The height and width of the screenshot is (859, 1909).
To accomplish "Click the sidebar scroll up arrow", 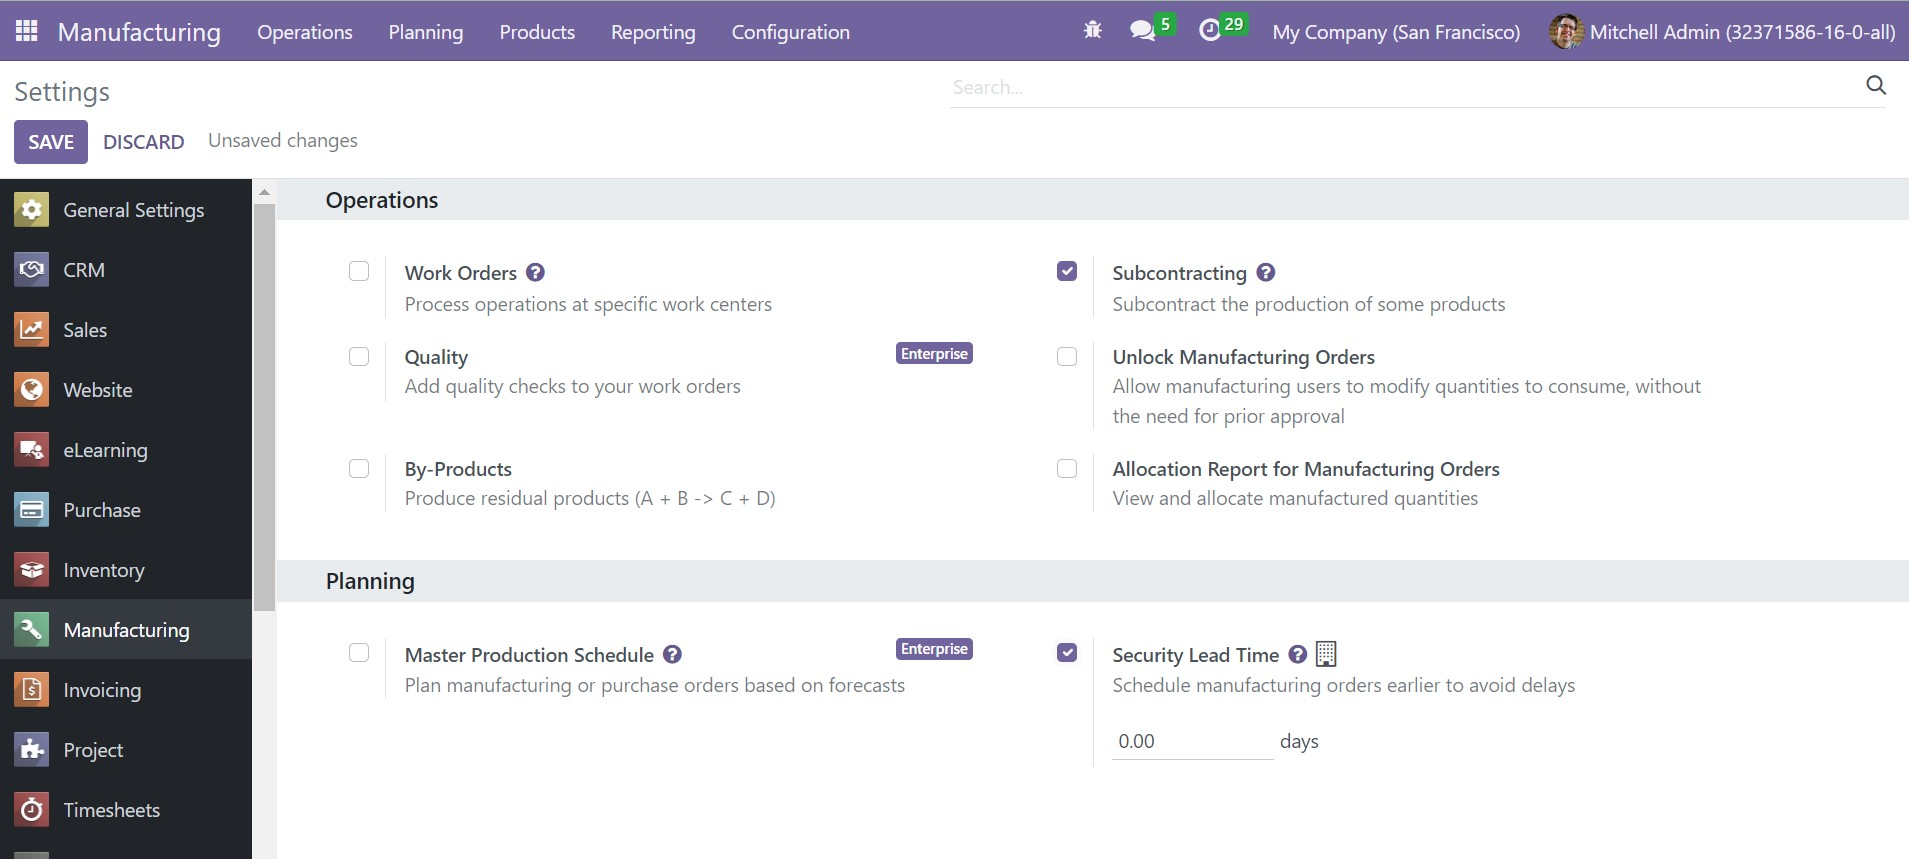I will [x=264, y=191].
